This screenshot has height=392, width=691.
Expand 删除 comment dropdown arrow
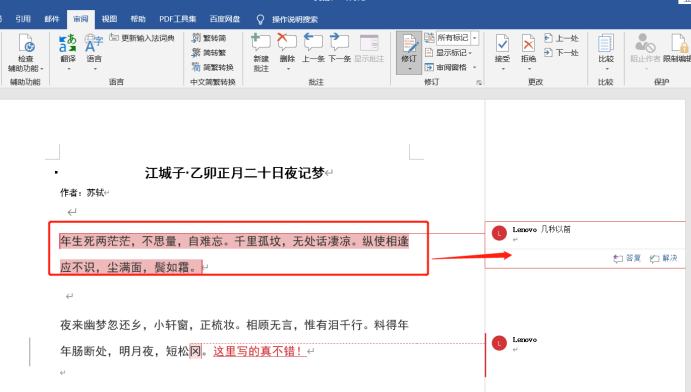tap(288, 69)
